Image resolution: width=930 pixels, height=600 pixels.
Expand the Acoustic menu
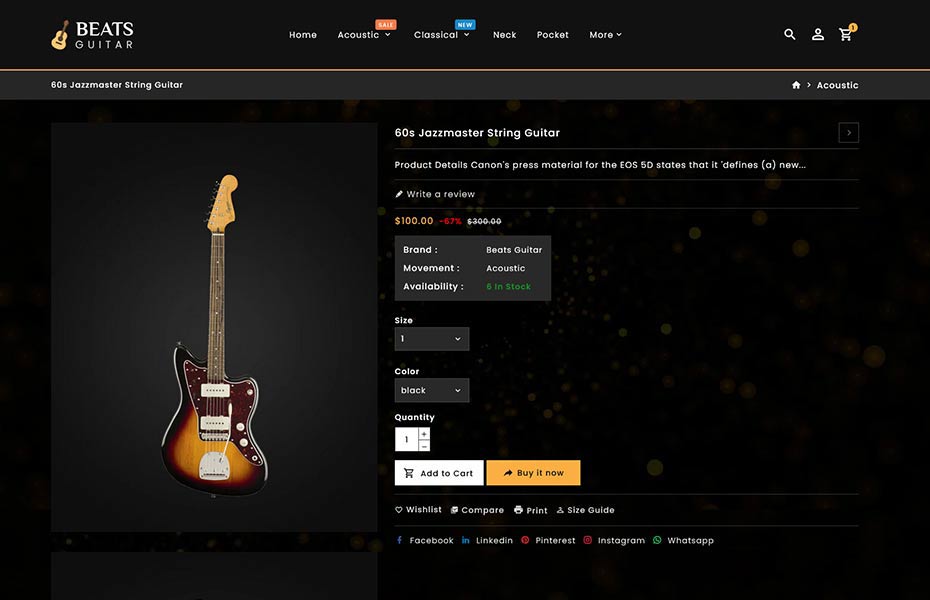coord(363,35)
